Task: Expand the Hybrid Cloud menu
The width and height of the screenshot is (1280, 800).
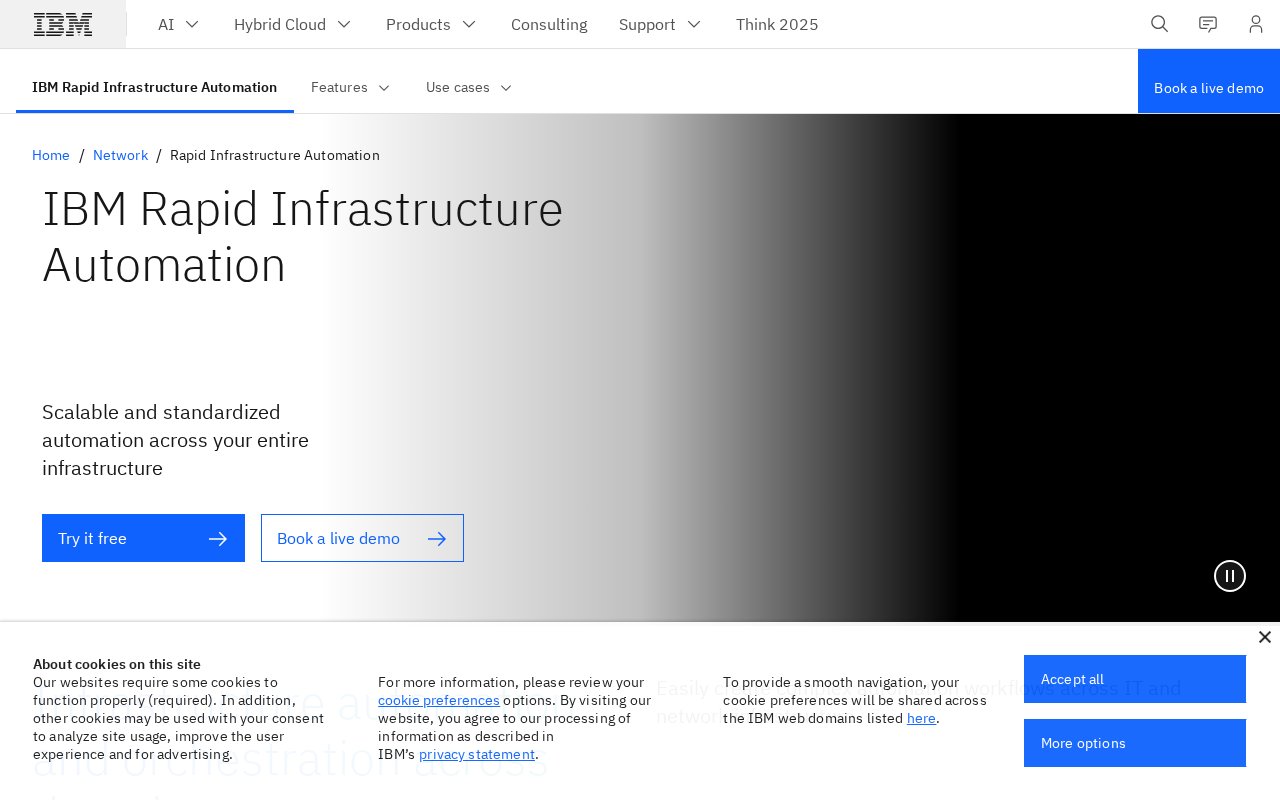Action: click(x=293, y=24)
